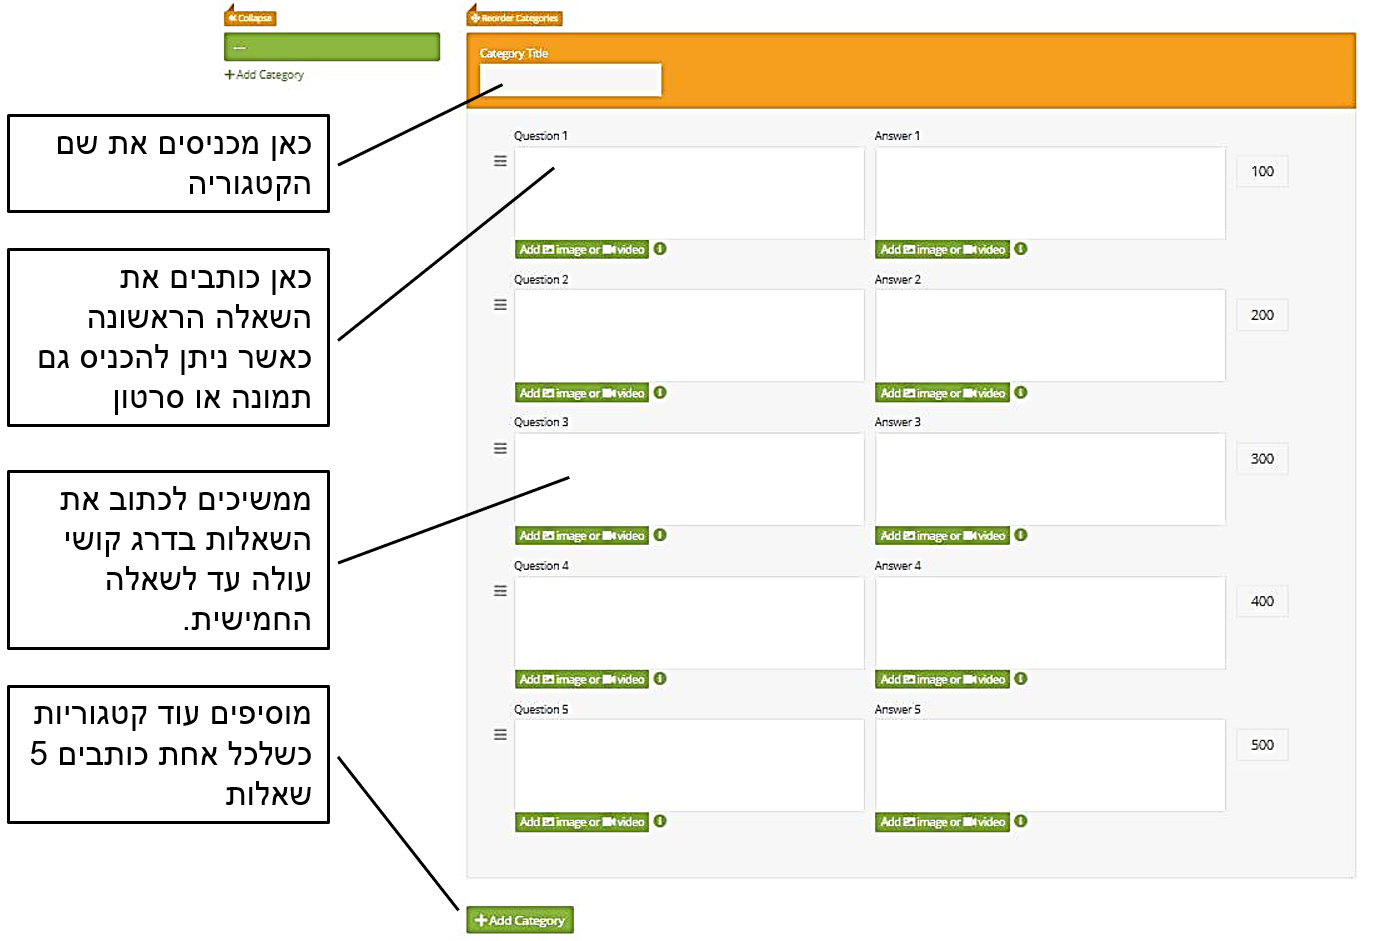Collapse the category sidebar panel
This screenshot has height=941, width=1375.
point(250,18)
